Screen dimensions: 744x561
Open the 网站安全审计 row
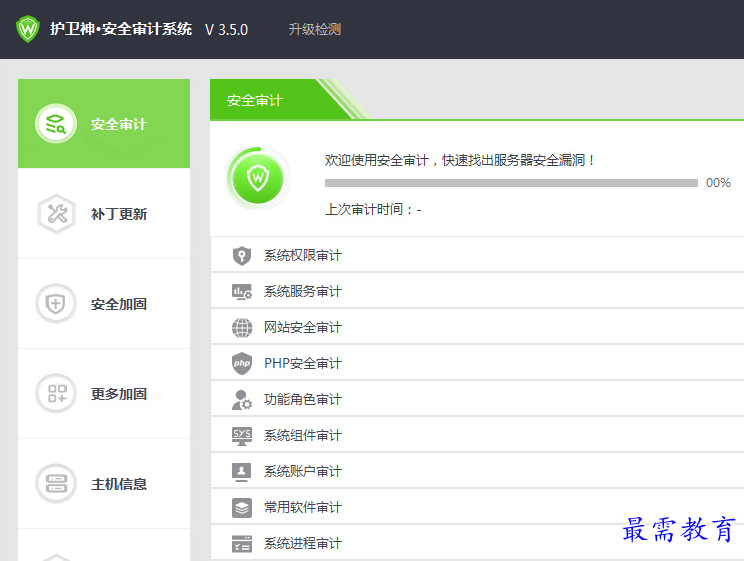(477, 327)
